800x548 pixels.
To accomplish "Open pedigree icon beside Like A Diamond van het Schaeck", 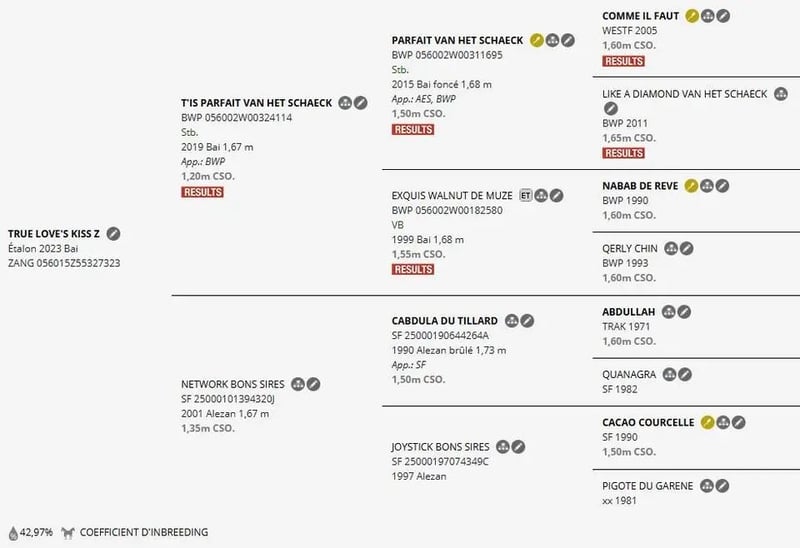I will [x=777, y=94].
